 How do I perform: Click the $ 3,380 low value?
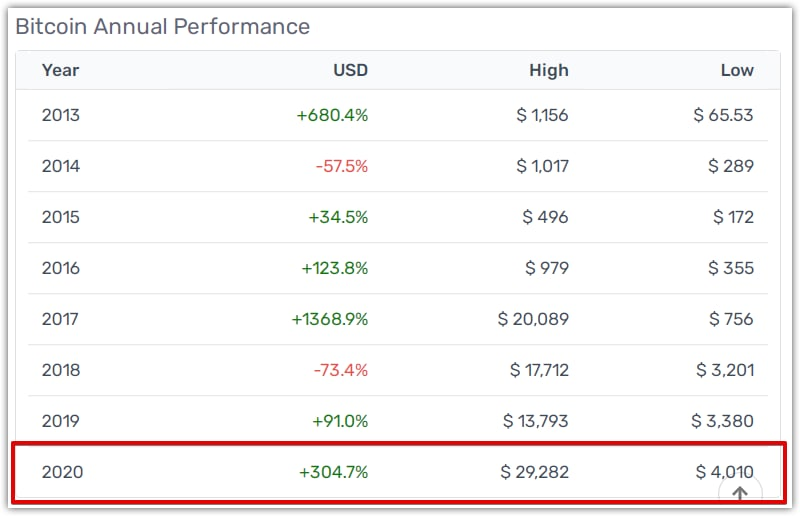722,421
